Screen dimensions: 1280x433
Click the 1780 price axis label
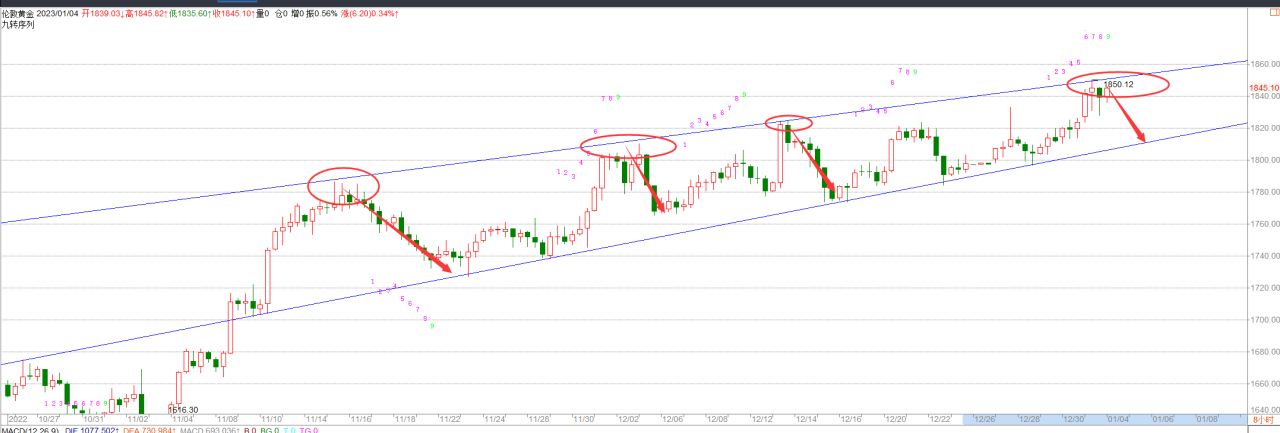click(1264, 192)
